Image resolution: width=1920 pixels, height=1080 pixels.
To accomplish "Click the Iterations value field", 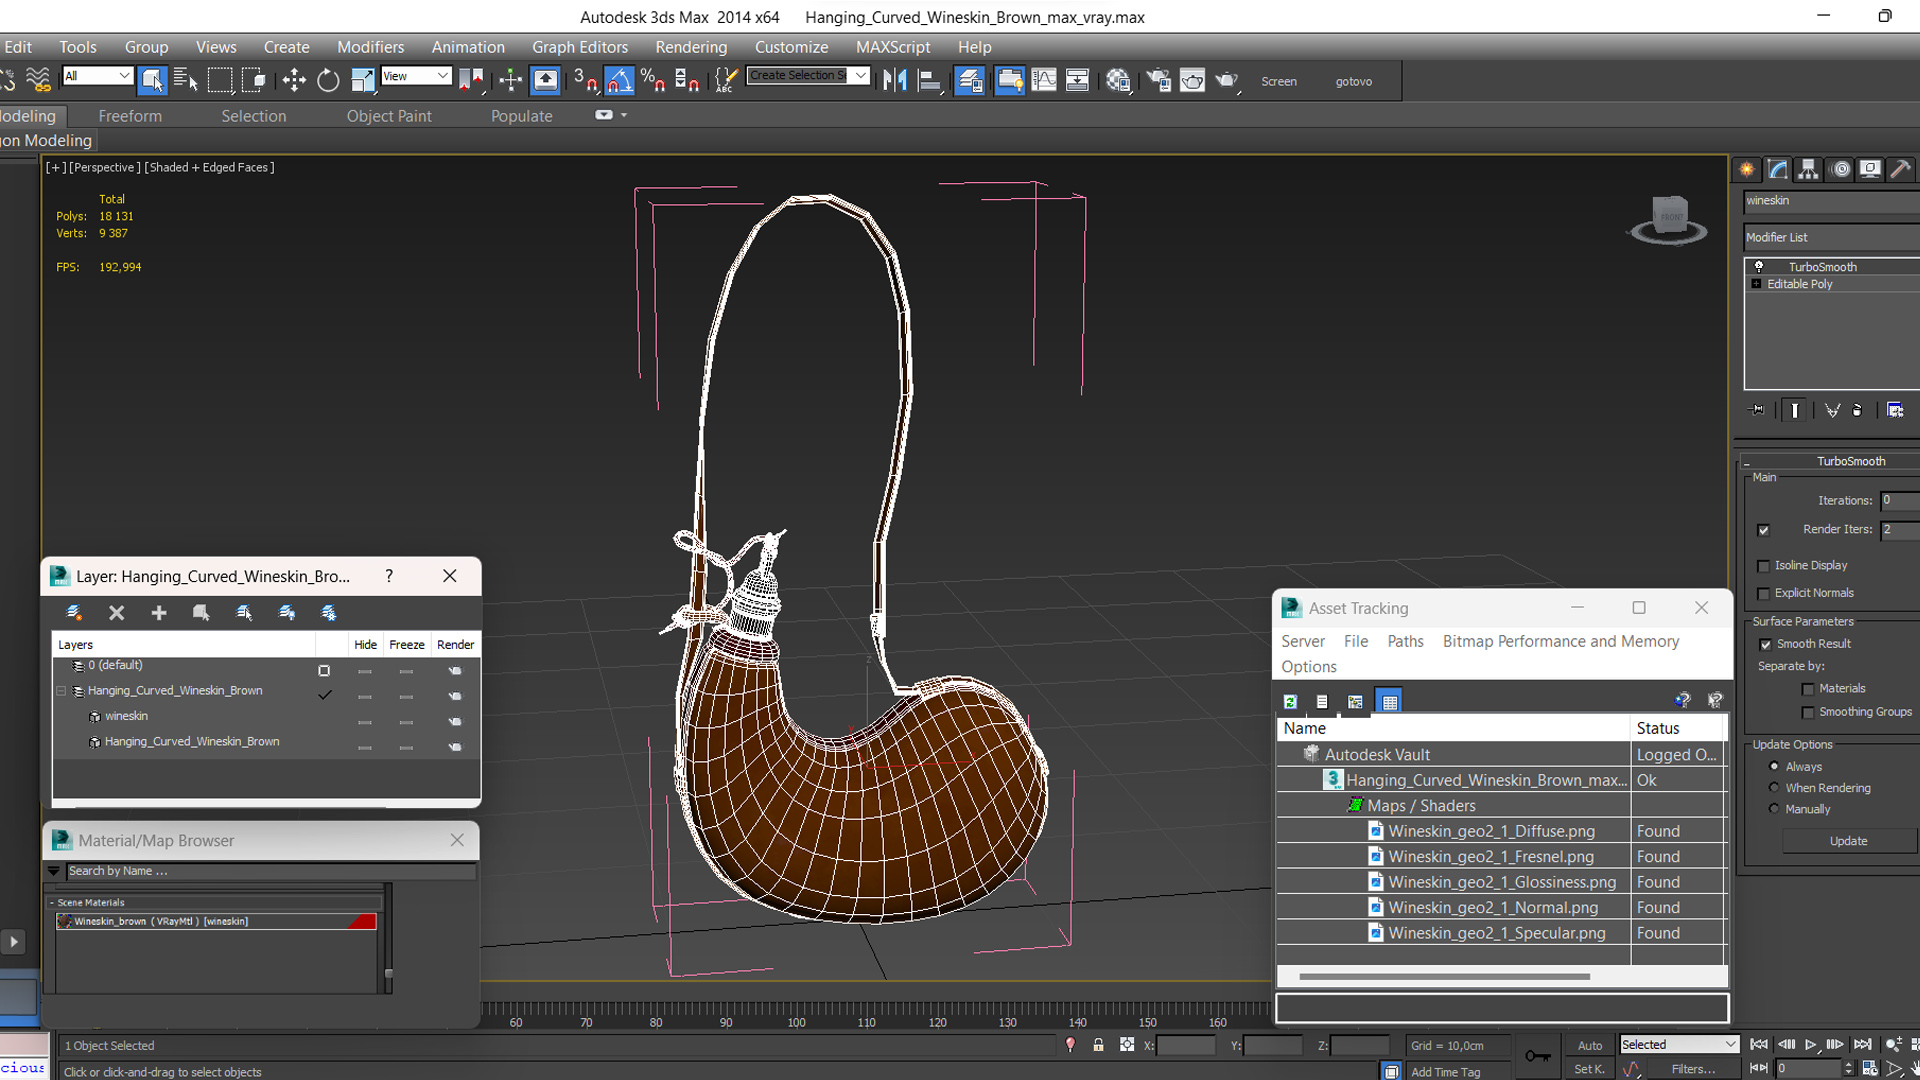I will tap(1900, 501).
